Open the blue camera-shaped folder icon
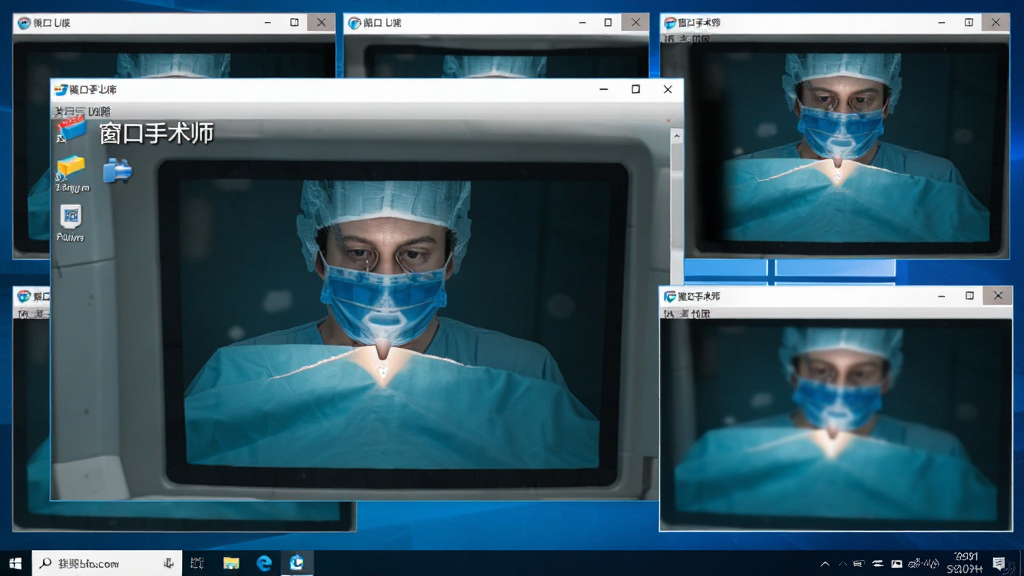 [117, 171]
